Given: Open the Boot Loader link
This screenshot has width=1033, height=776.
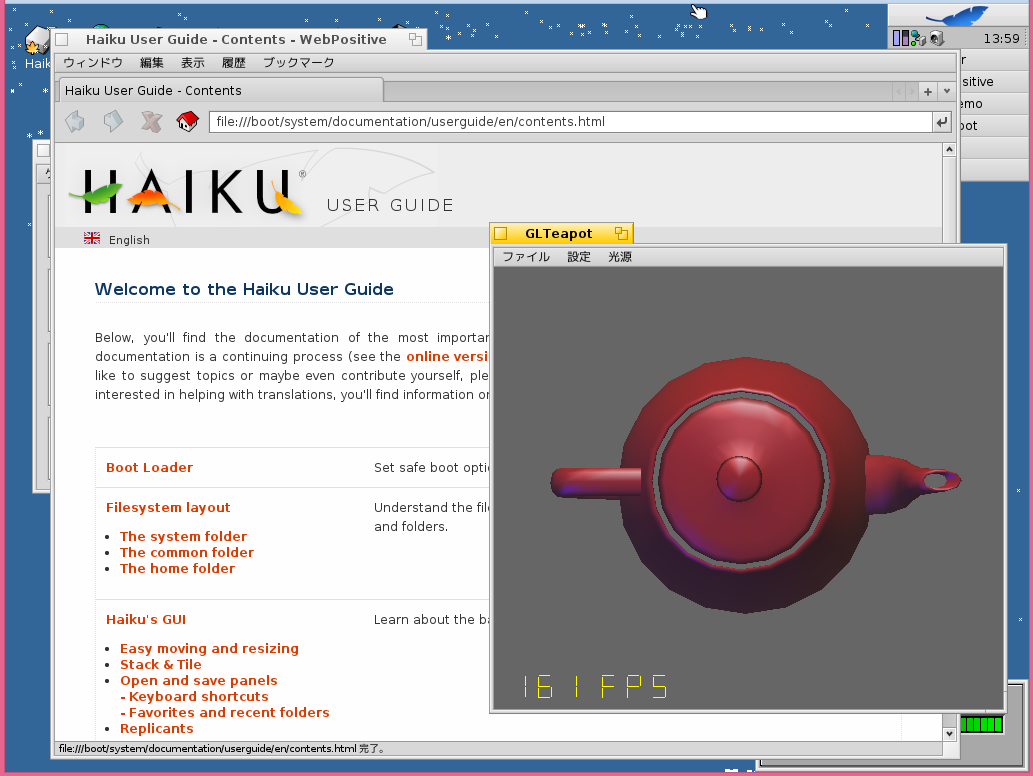Looking at the screenshot, I should (x=149, y=467).
